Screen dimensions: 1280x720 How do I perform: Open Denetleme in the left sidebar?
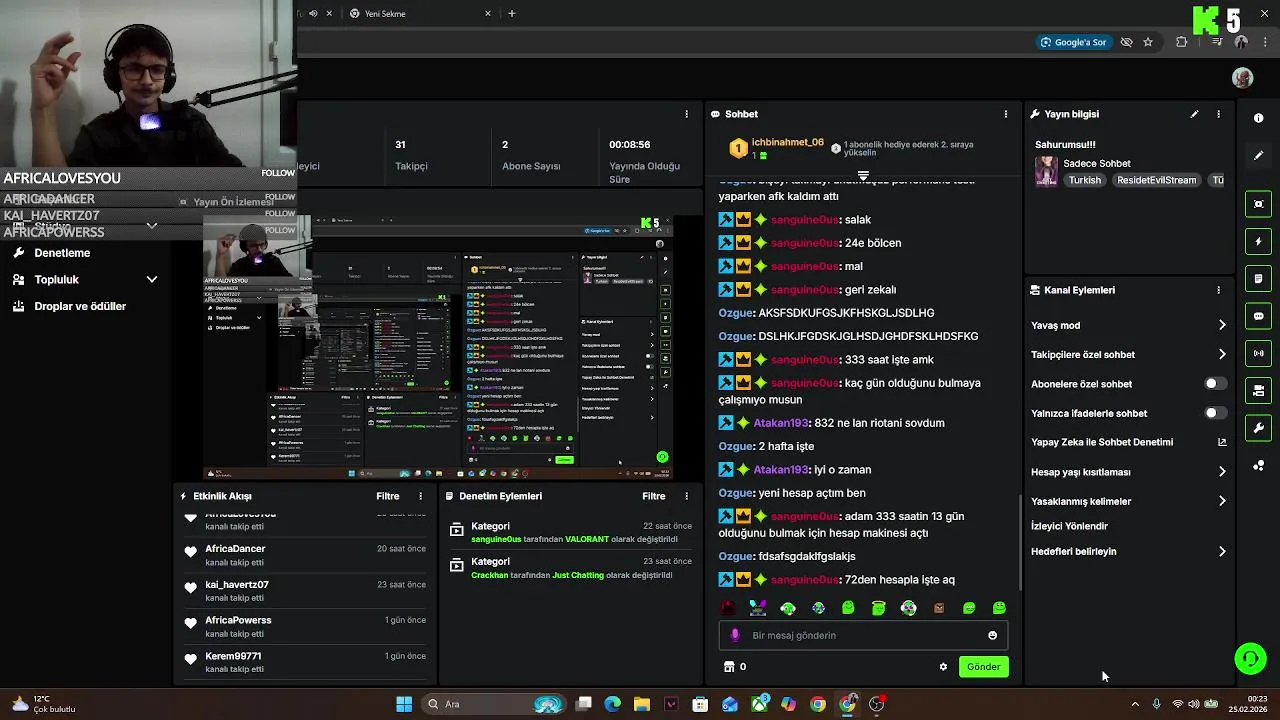click(62, 253)
